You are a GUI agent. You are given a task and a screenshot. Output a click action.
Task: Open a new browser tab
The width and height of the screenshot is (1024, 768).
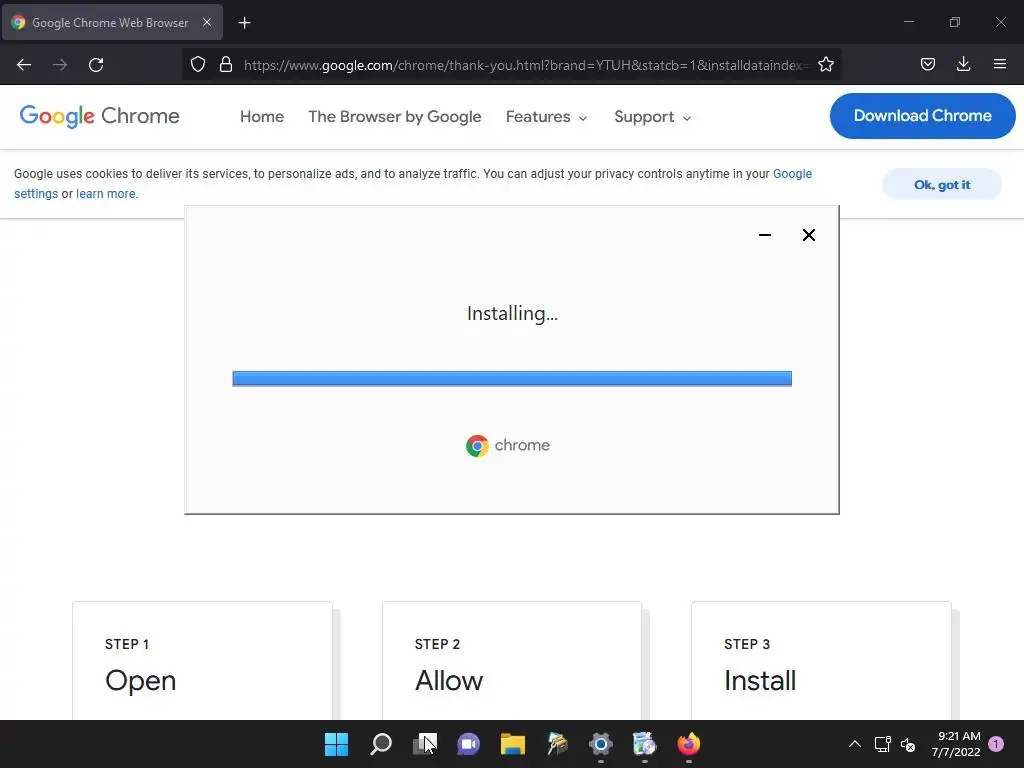coord(244,23)
